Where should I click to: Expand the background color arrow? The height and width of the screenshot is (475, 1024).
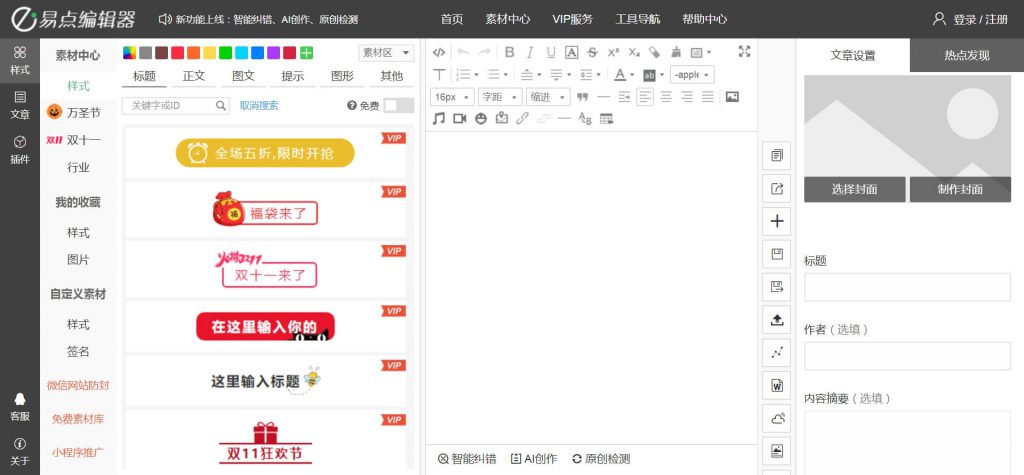click(x=662, y=75)
